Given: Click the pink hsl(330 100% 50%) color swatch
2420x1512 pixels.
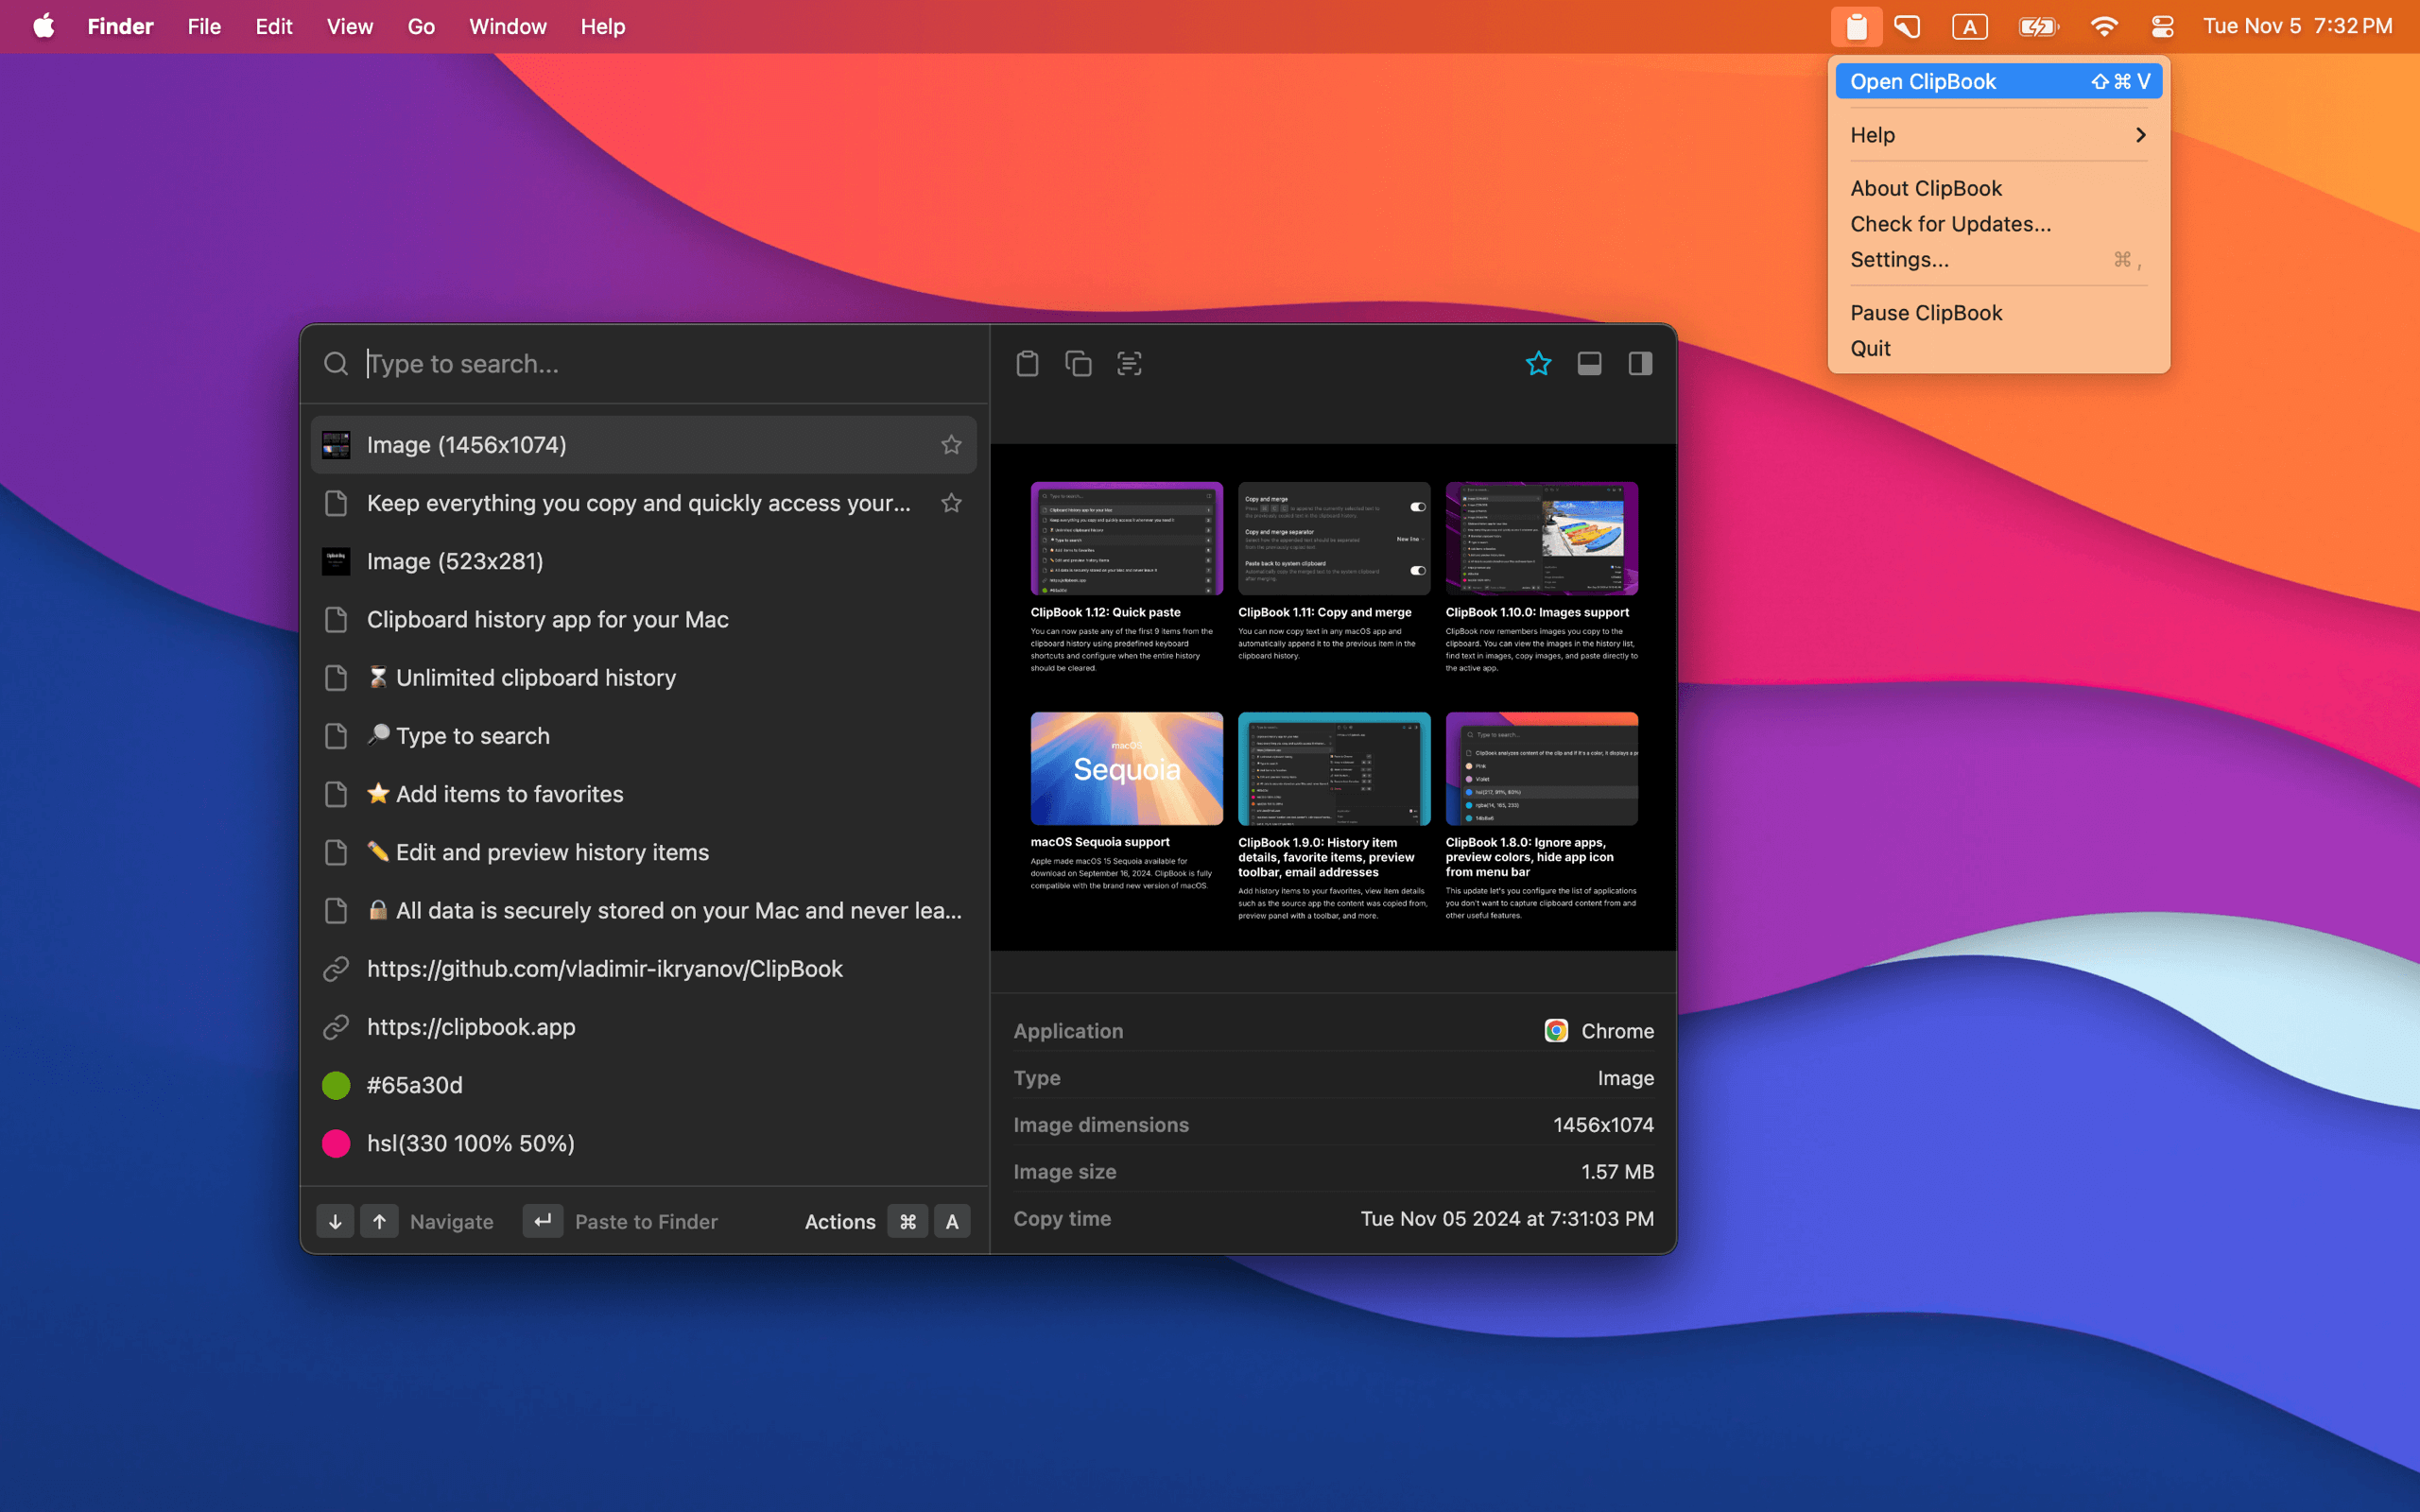Looking at the screenshot, I should tap(336, 1143).
